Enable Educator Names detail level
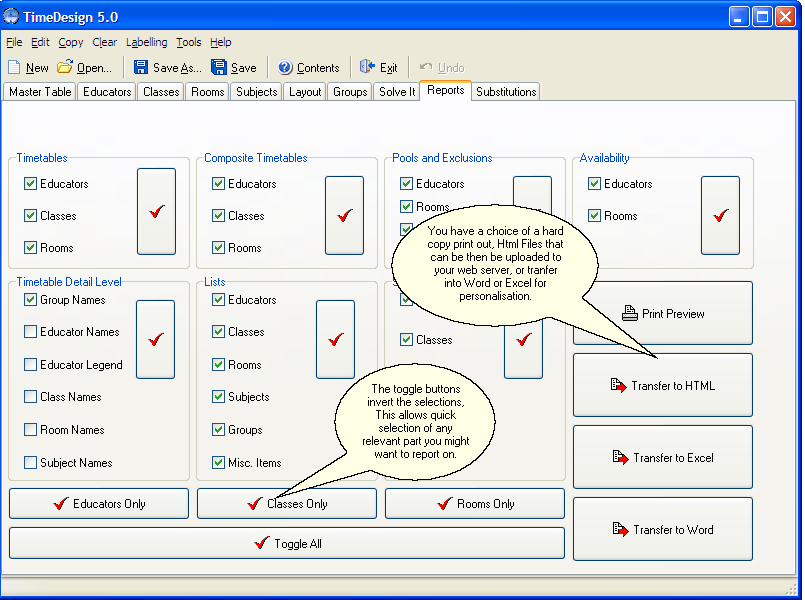Screen dimensions: 805x600 30,332
